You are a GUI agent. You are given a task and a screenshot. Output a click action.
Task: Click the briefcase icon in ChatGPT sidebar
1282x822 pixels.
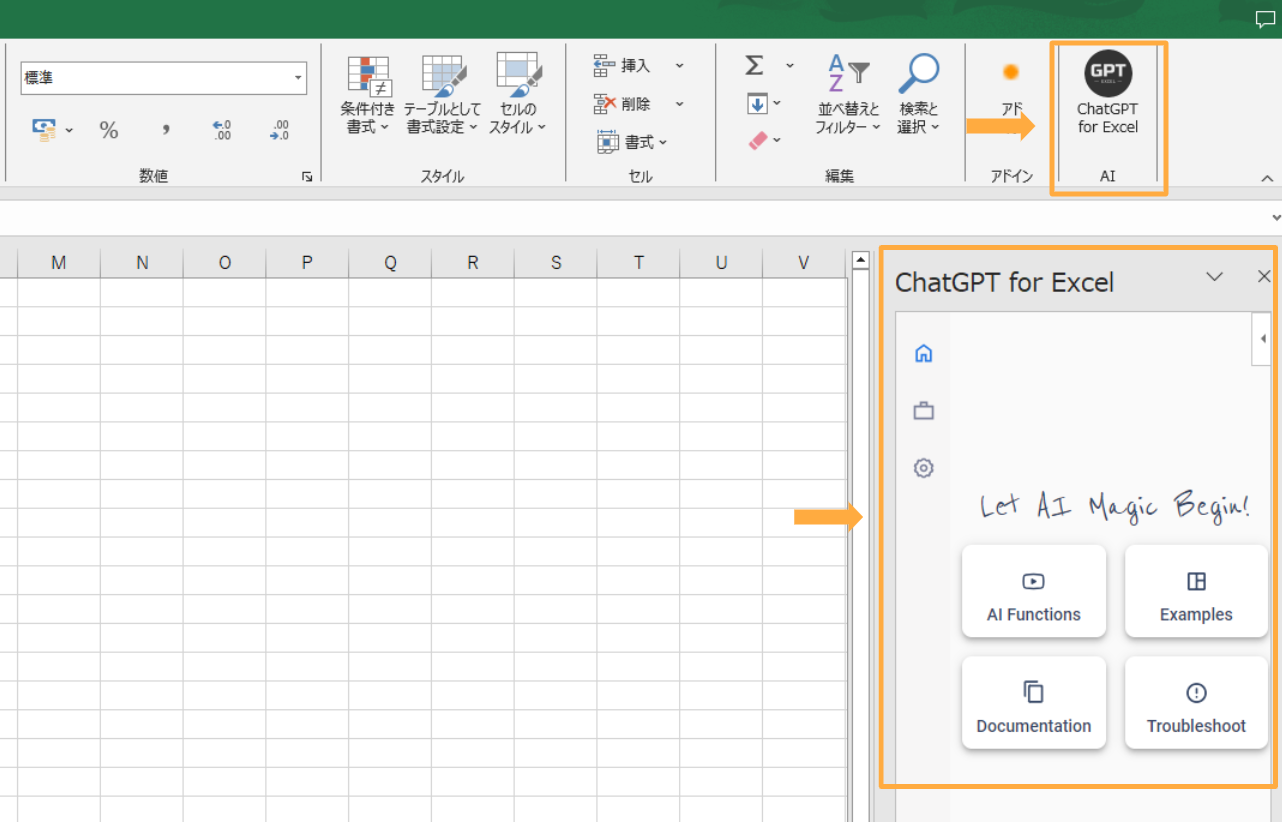click(x=923, y=410)
